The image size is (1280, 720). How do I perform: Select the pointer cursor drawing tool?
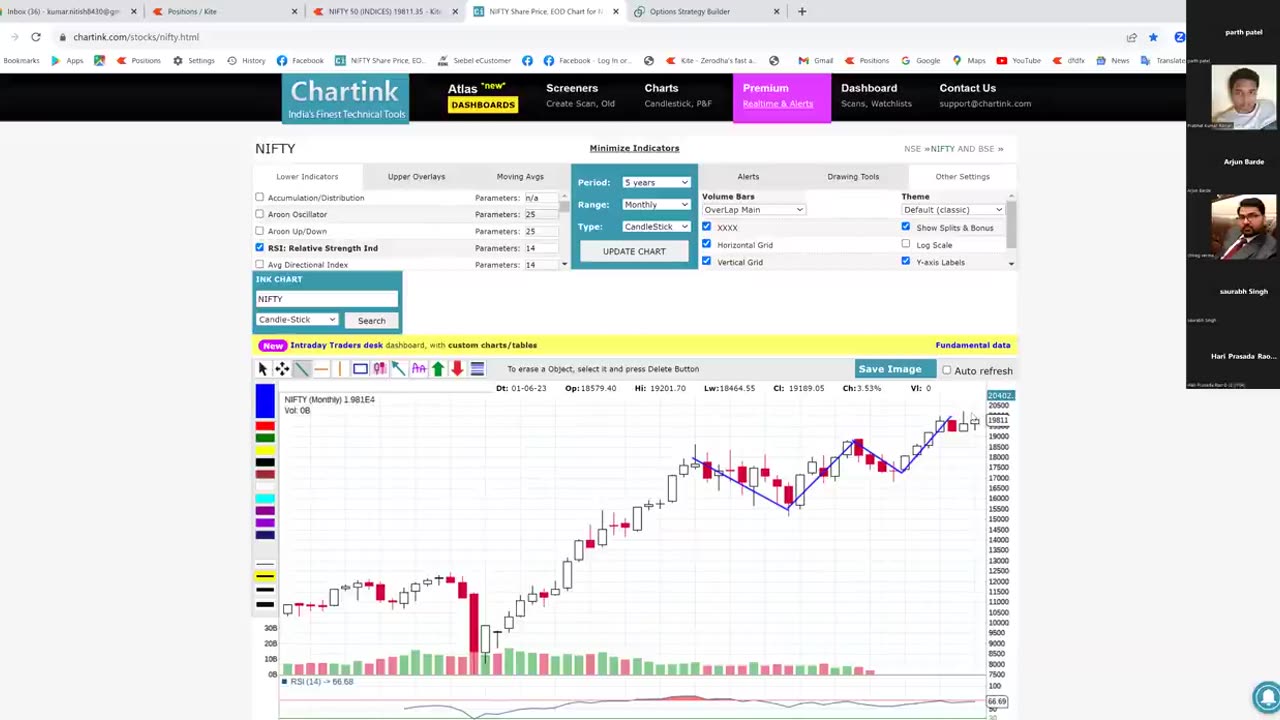coord(263,369)
